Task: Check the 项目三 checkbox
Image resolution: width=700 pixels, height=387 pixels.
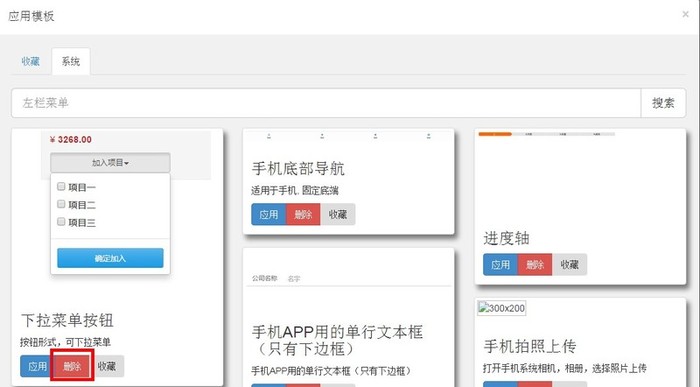Action: click(x=61, y=221)
